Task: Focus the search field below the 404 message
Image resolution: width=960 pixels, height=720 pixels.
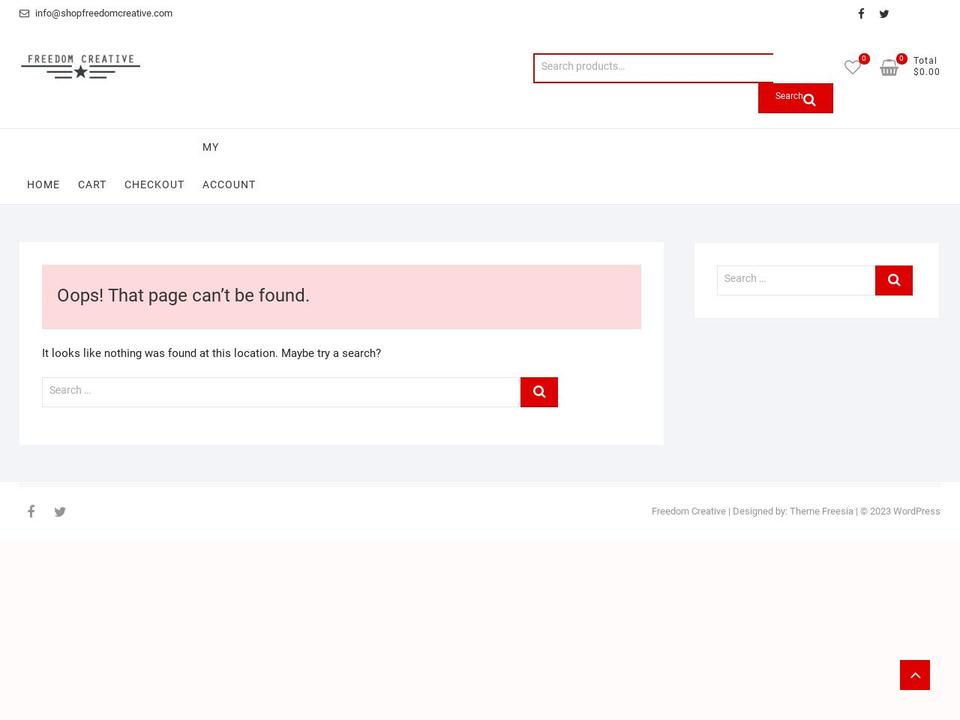Action: click(x=281, y=392)
